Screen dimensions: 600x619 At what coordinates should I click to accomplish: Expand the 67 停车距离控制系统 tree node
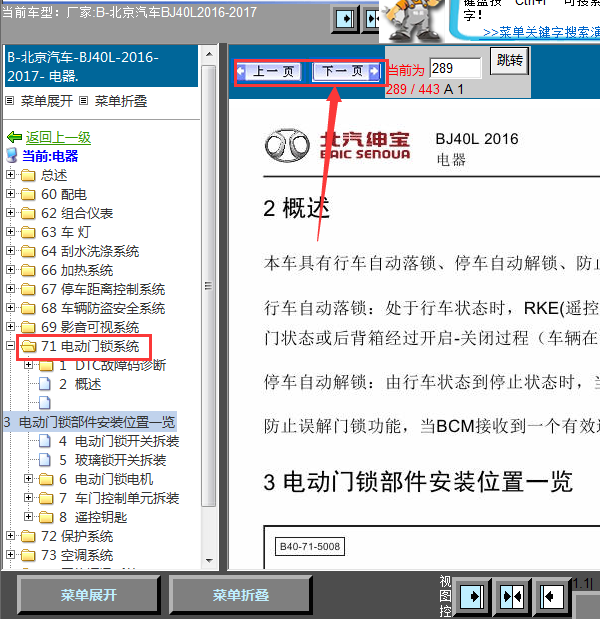pyautogui.click(x=11, y=289)
